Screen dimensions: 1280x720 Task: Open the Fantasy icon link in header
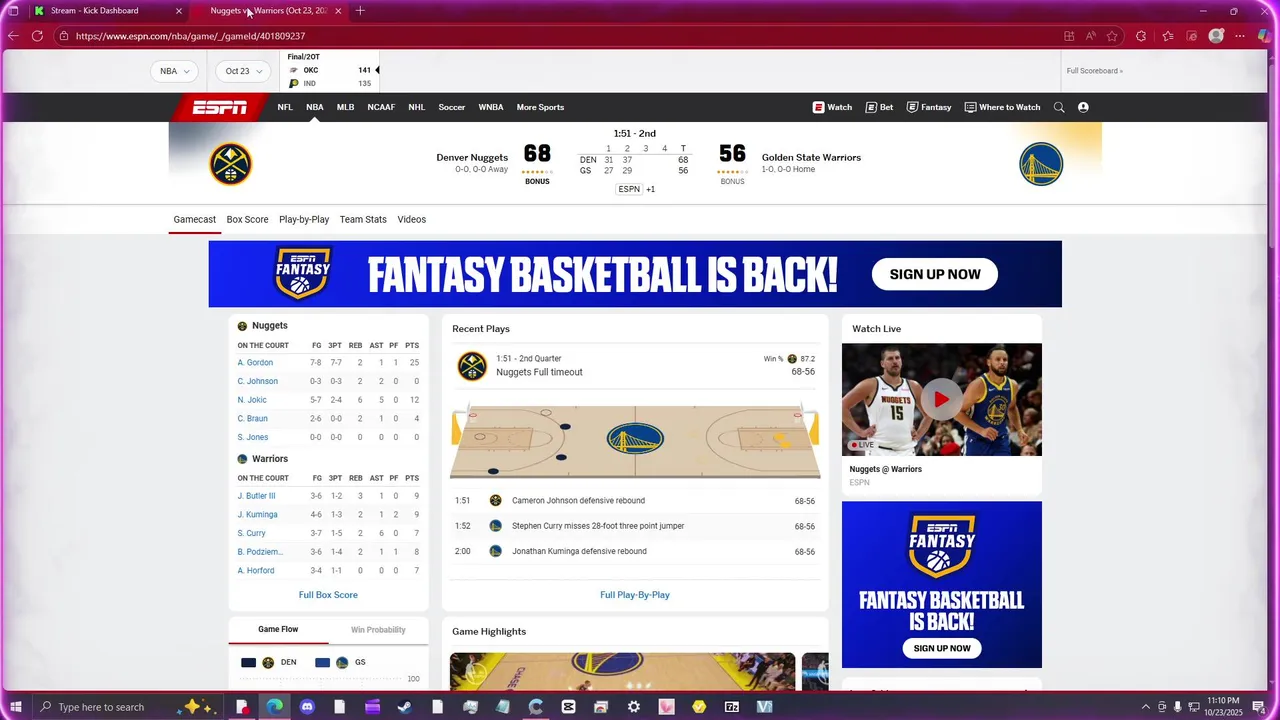pos(929,107)
